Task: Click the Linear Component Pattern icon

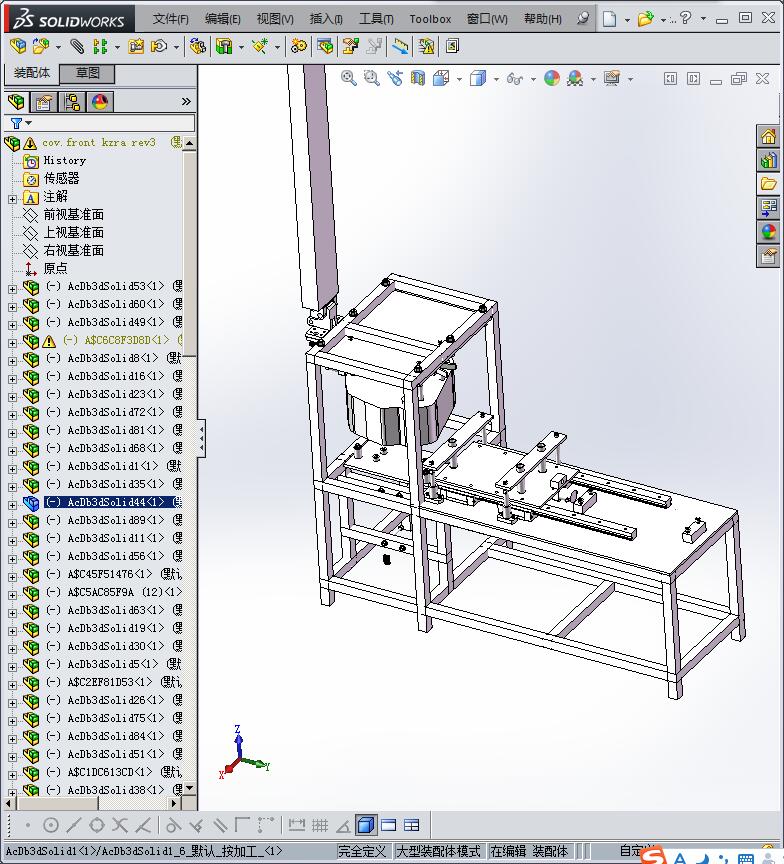Action: pyautogui.click(x=100, y=46)
